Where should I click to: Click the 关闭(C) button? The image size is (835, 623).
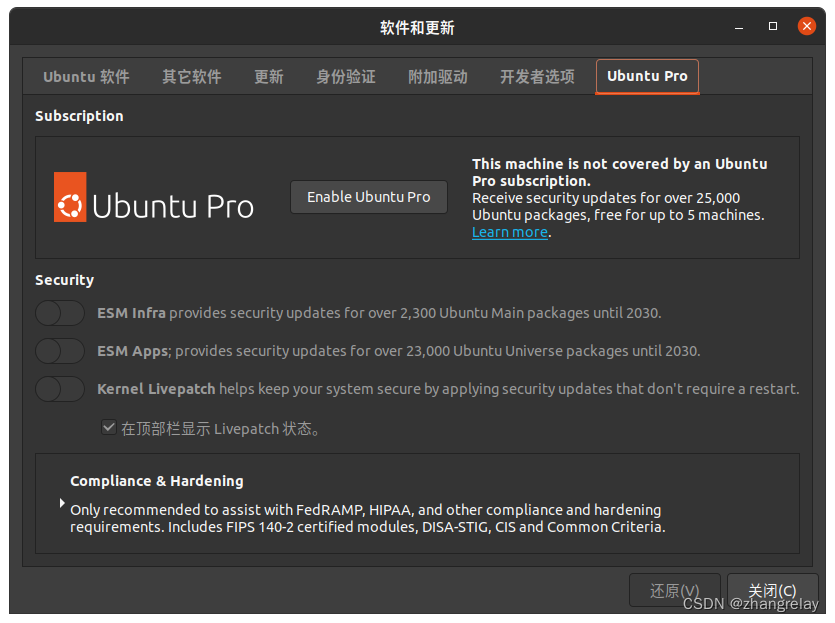772,590
